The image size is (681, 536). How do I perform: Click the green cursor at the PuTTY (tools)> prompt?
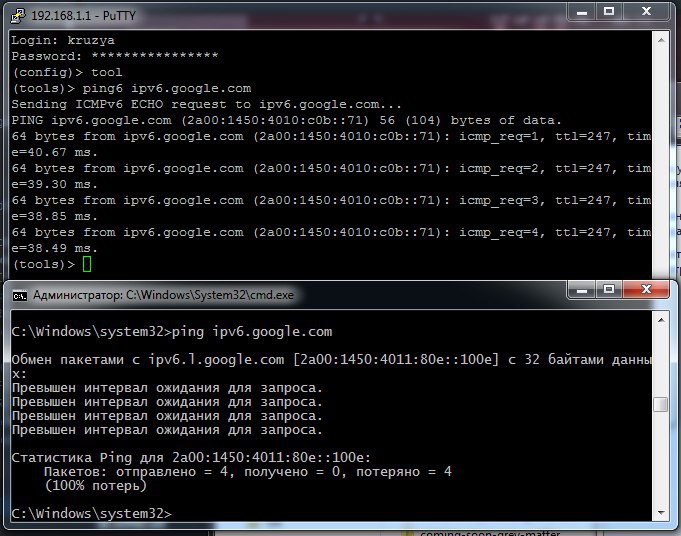(x=87, y=264)
